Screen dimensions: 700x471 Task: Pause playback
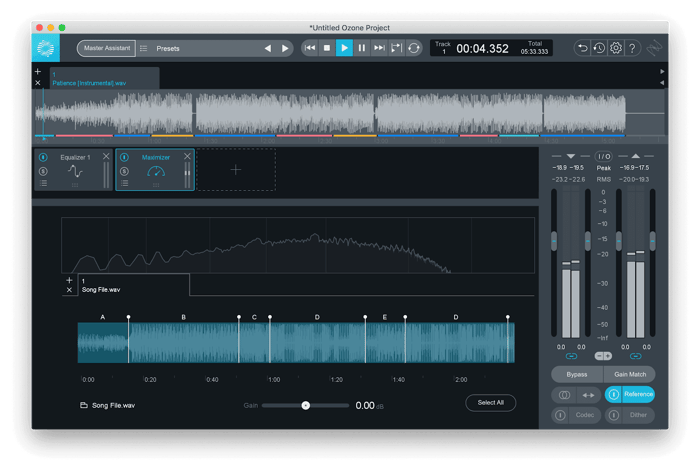pos(362,48)
